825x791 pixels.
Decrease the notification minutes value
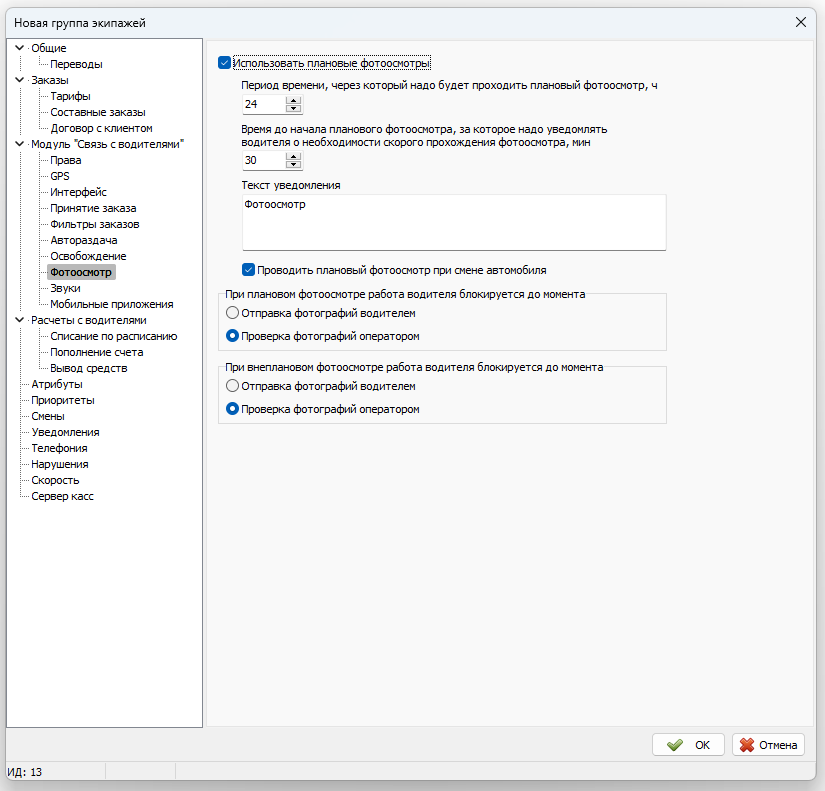coord(294,165)
